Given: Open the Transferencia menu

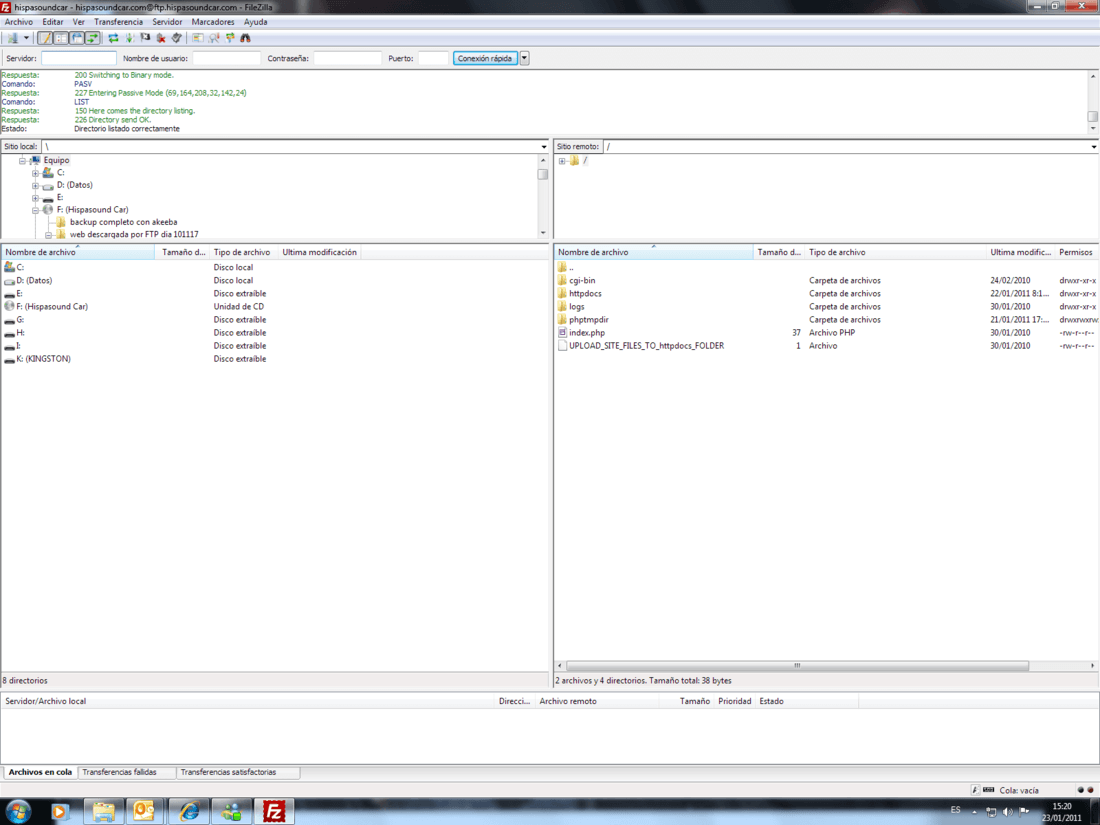Looking at the screenshot, I should [118, 22].
